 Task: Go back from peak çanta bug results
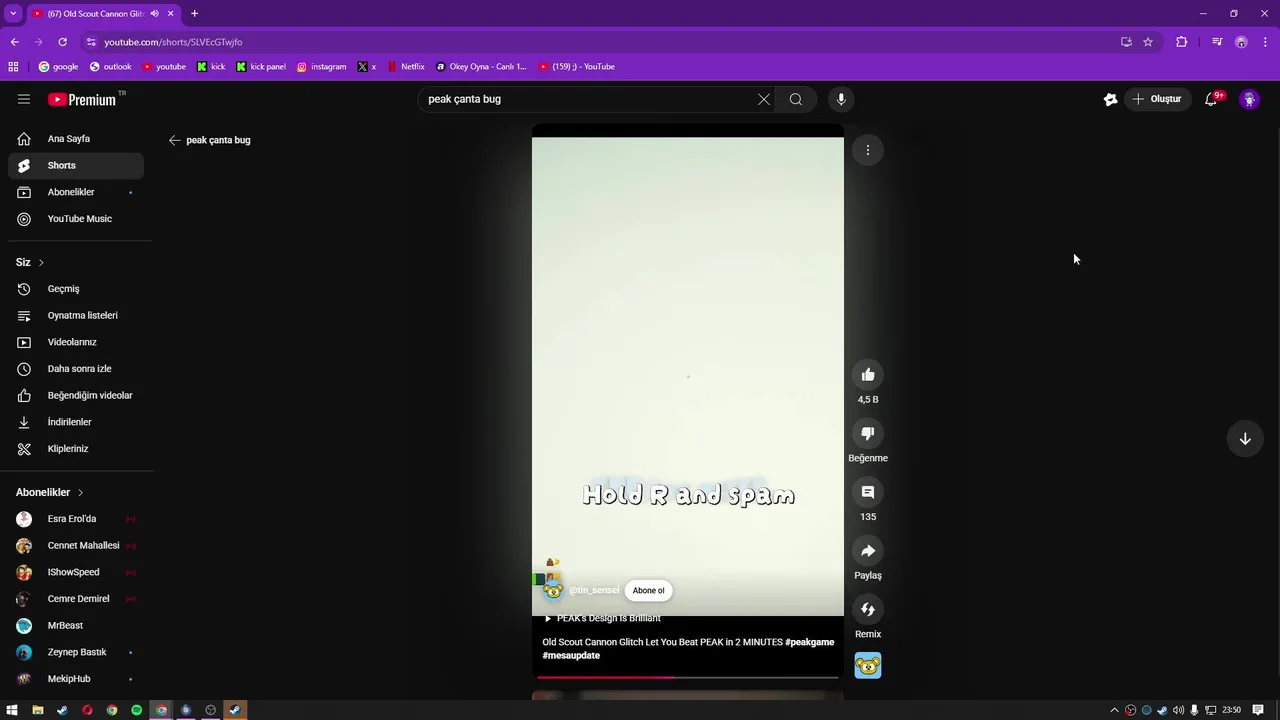pyautogui.click(x=175, y=140)
